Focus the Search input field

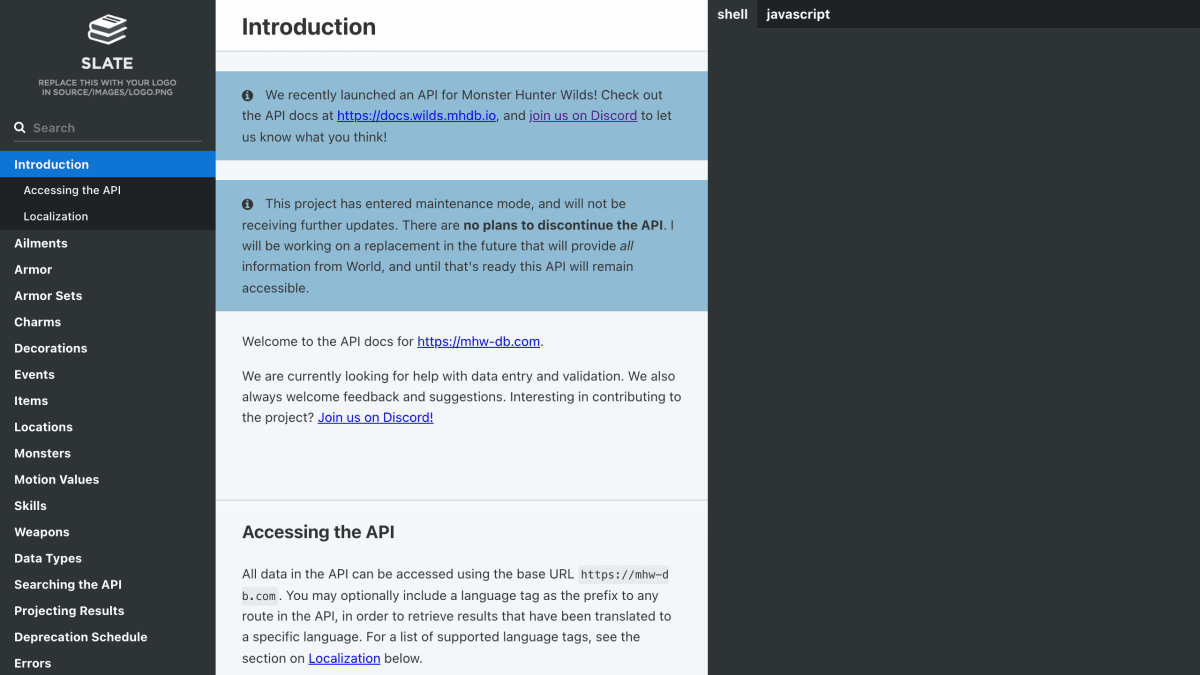(108, 128)
